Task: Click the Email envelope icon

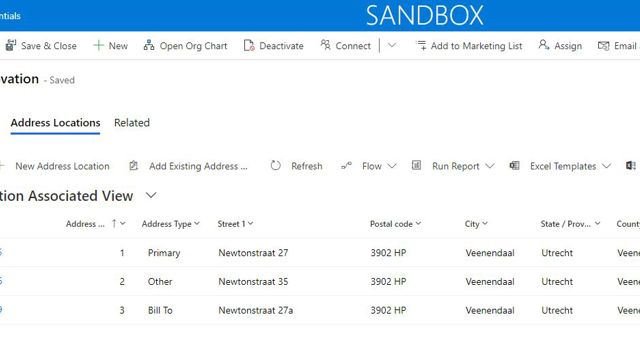Action: (603, 45)
